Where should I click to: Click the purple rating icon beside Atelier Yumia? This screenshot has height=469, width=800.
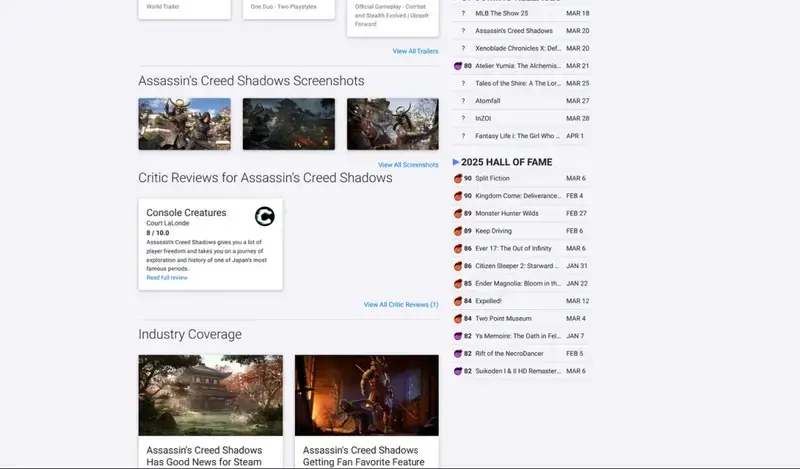458,65
